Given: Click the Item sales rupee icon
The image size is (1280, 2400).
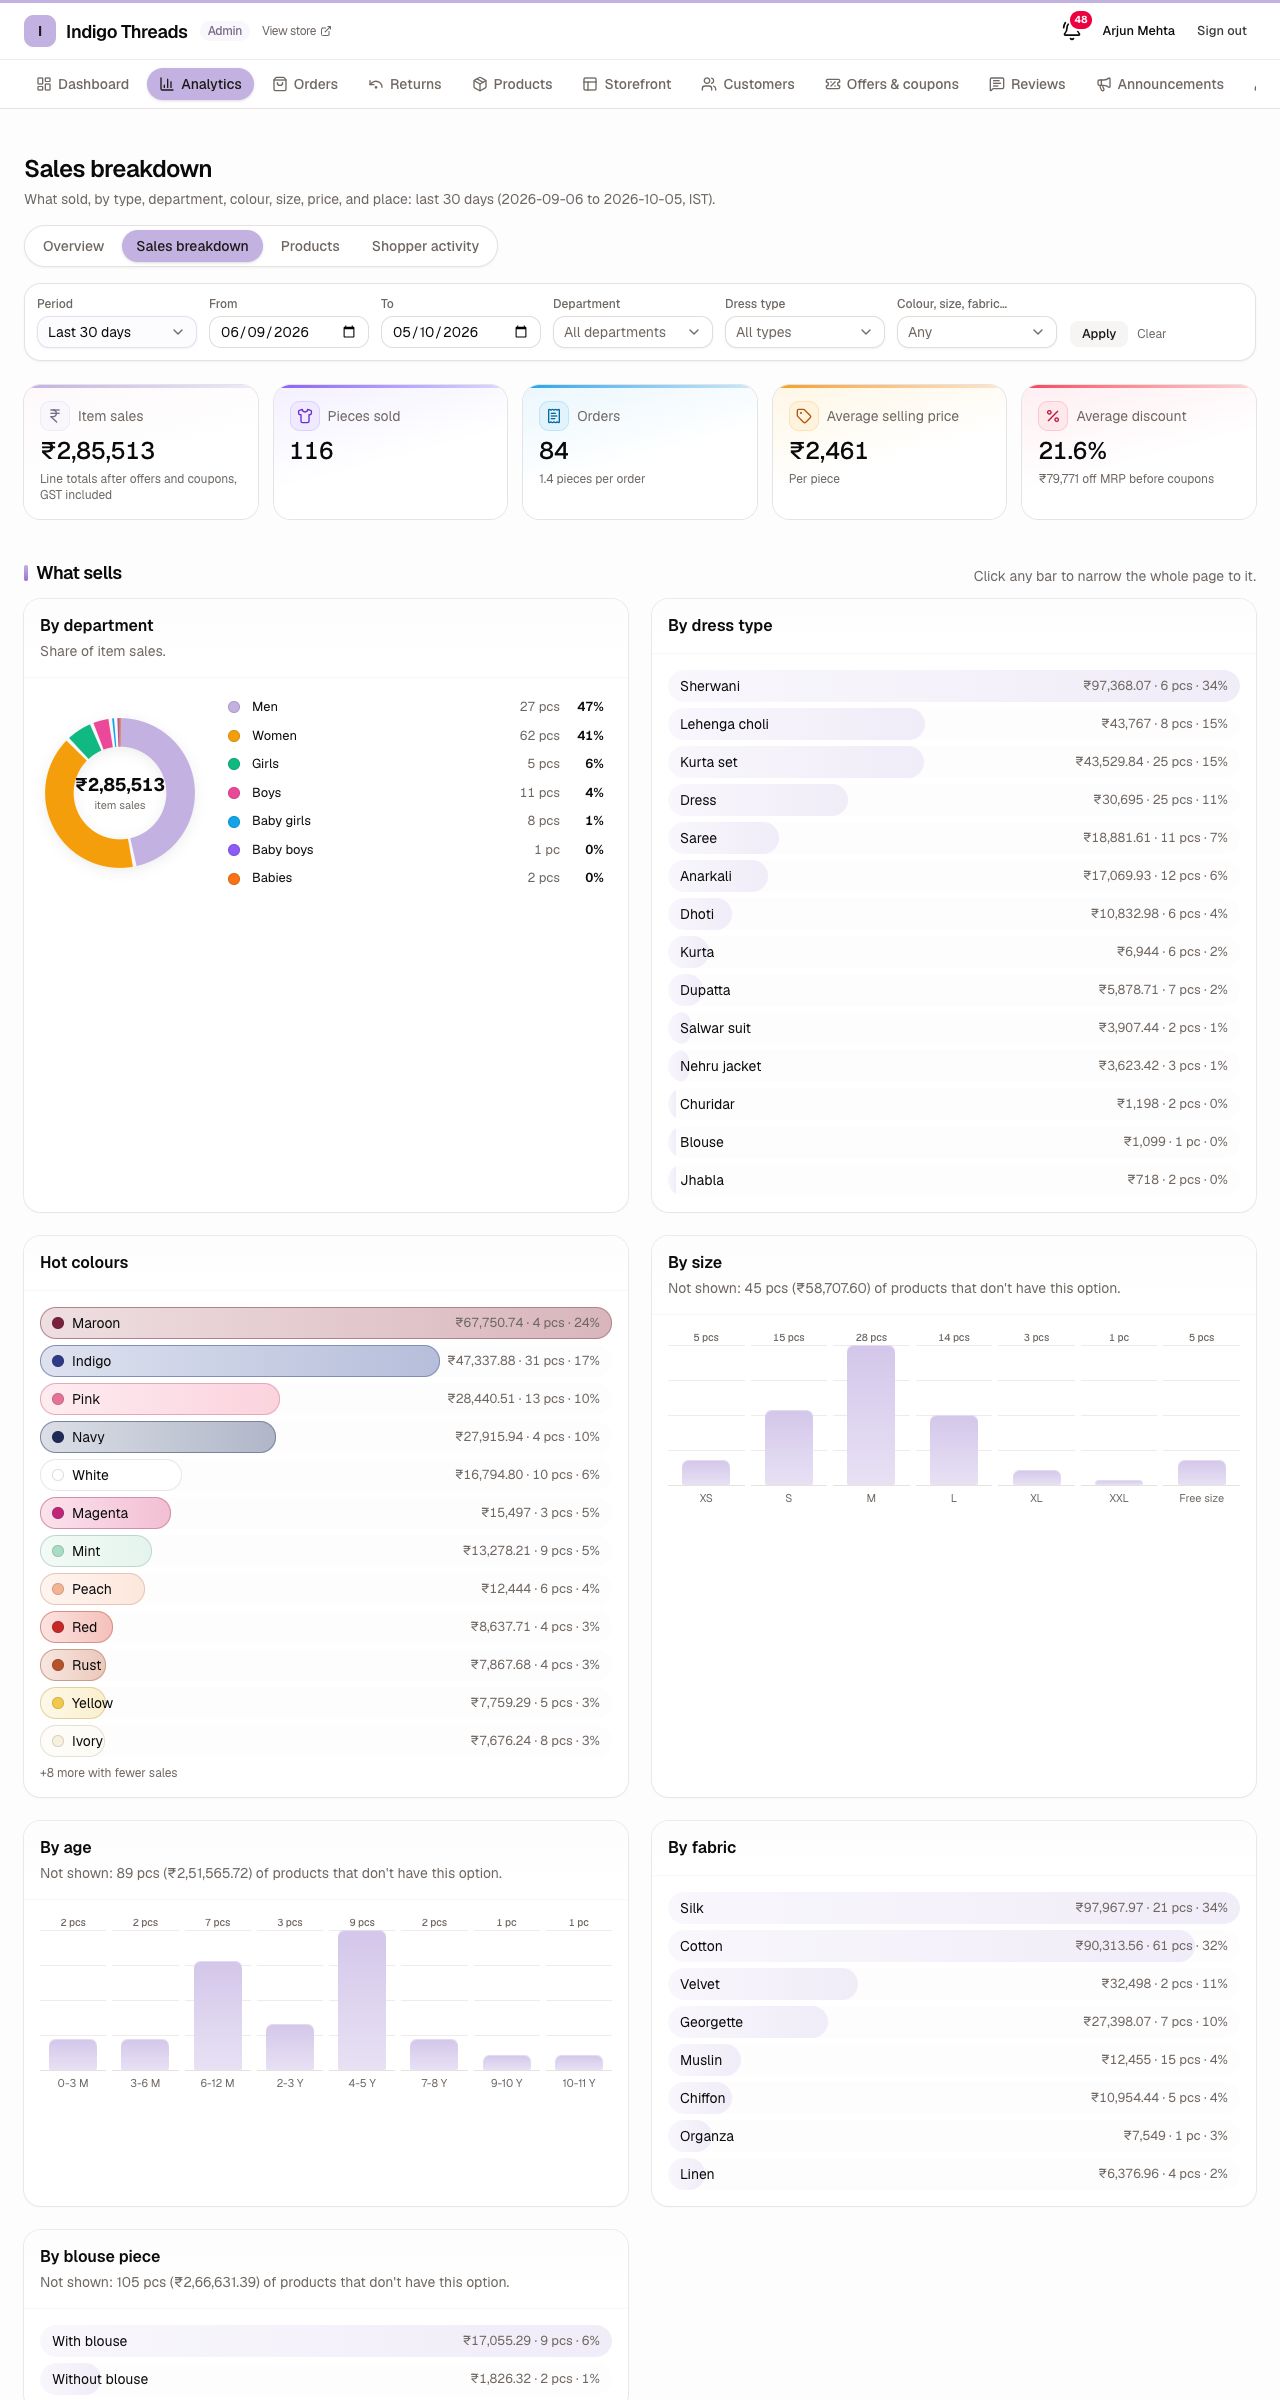Looking at the screenshot, I should pyautogui.click(x=55, y=416).
